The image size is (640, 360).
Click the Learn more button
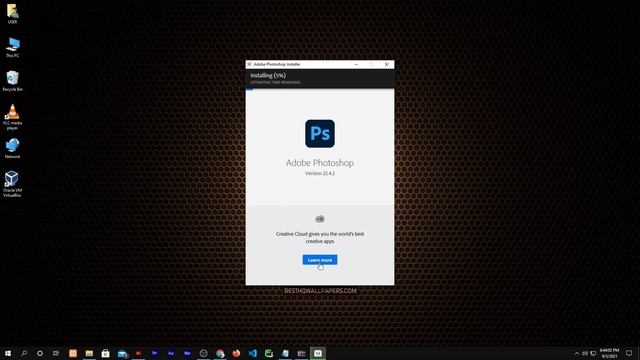coord(320,260)
